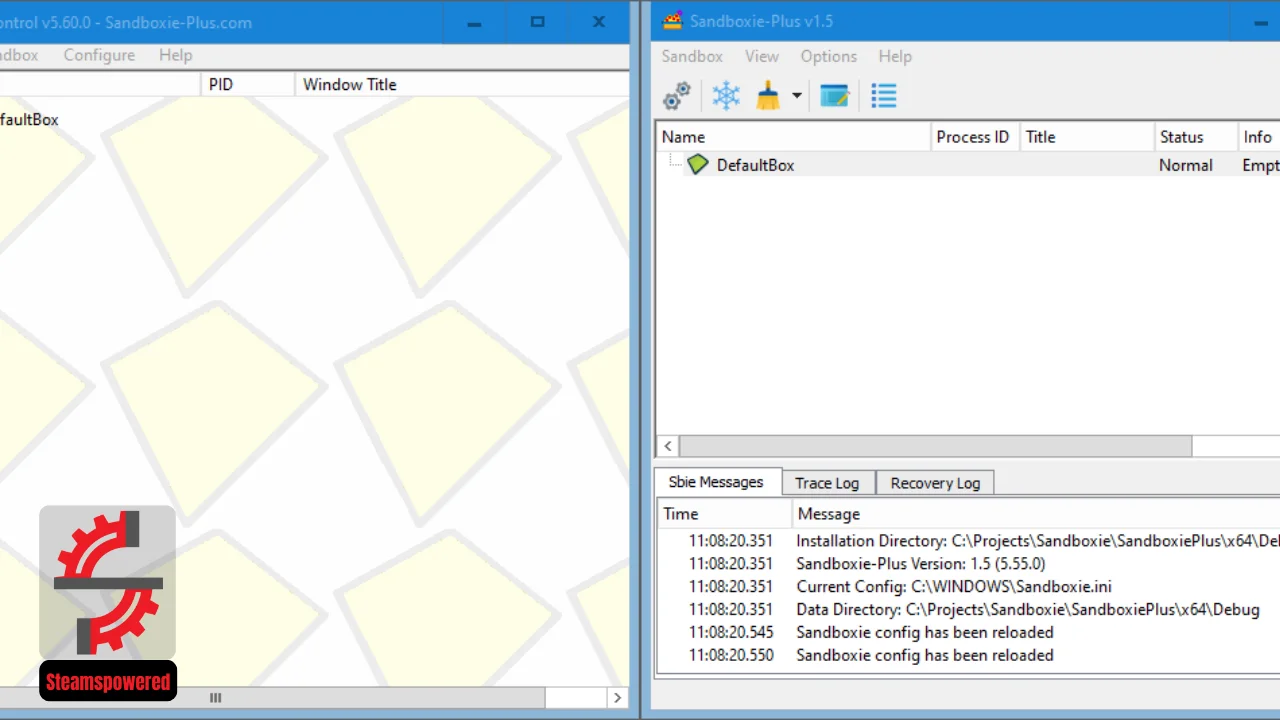Click the Status column header
1280x720 pixels.
pos(1195,137)
